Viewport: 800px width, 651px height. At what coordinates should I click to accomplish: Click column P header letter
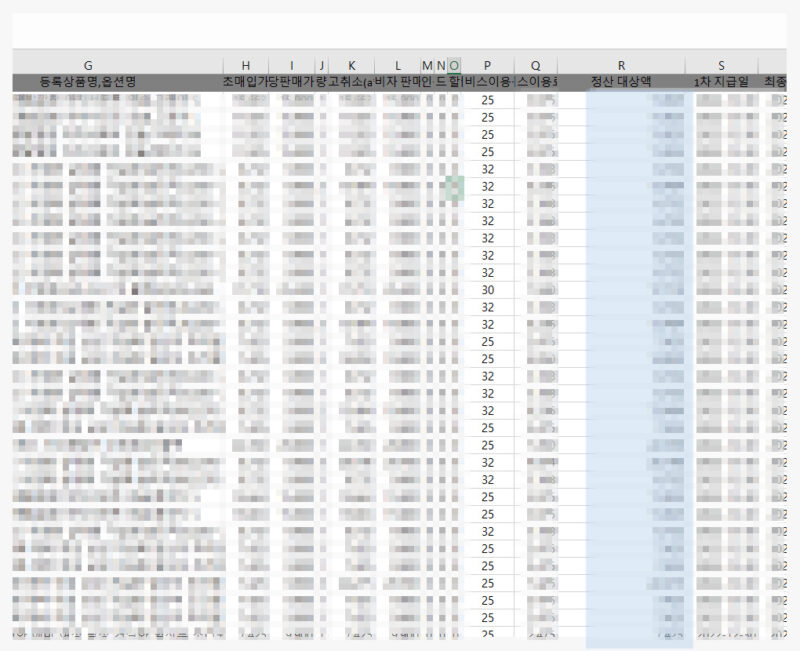pos(488,65)
